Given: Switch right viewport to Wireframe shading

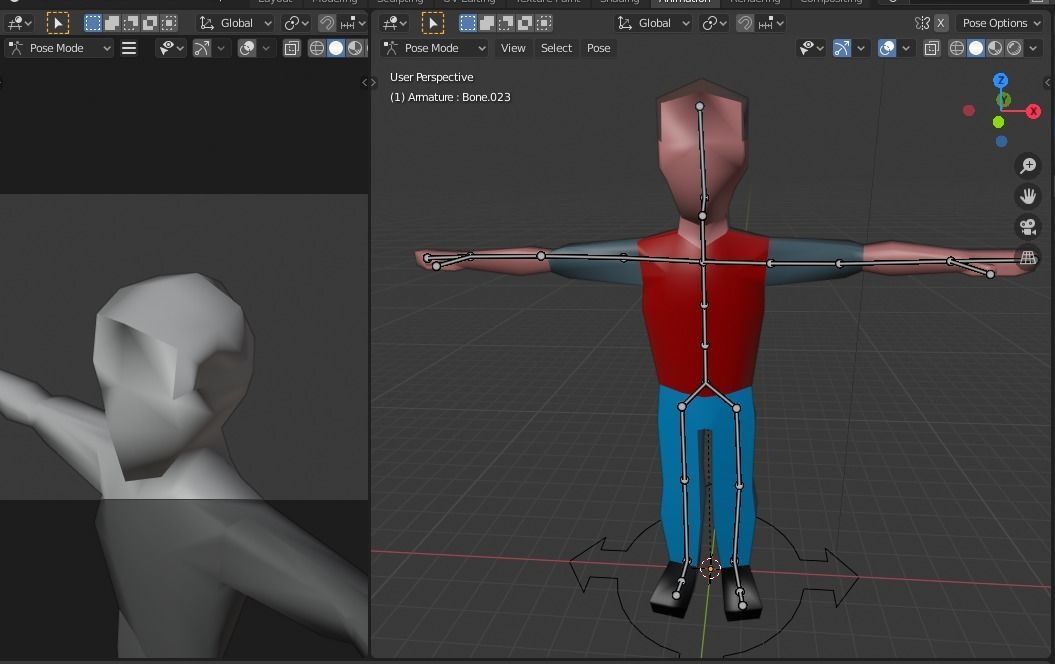Looking at the screenshot, I should click(957, 48).
